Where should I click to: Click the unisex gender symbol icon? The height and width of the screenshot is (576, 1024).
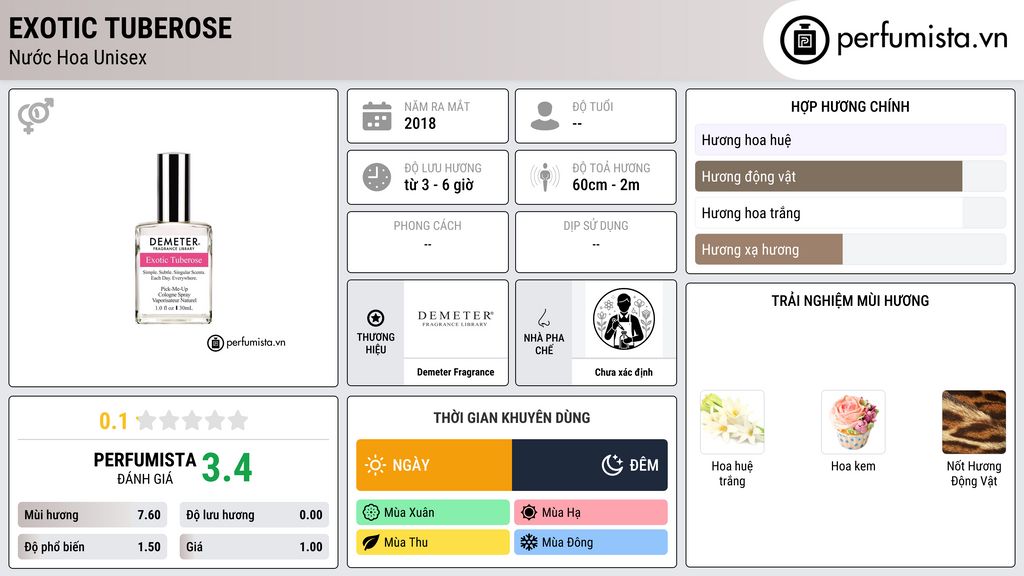click(x=36, y=116)
